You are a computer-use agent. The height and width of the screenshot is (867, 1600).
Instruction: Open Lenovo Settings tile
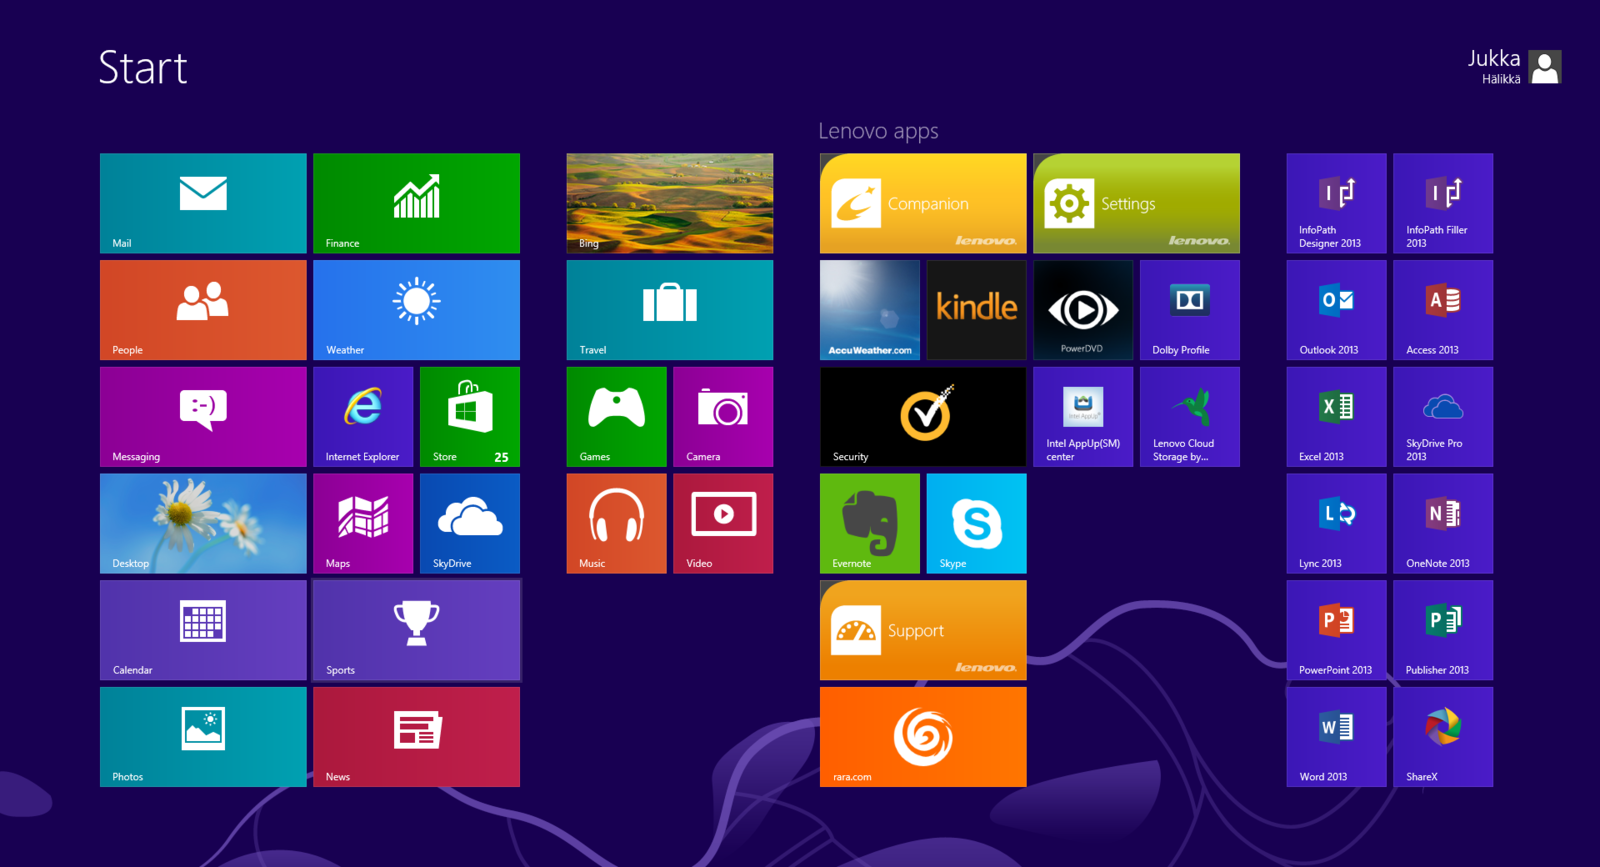click(1136, 203)
